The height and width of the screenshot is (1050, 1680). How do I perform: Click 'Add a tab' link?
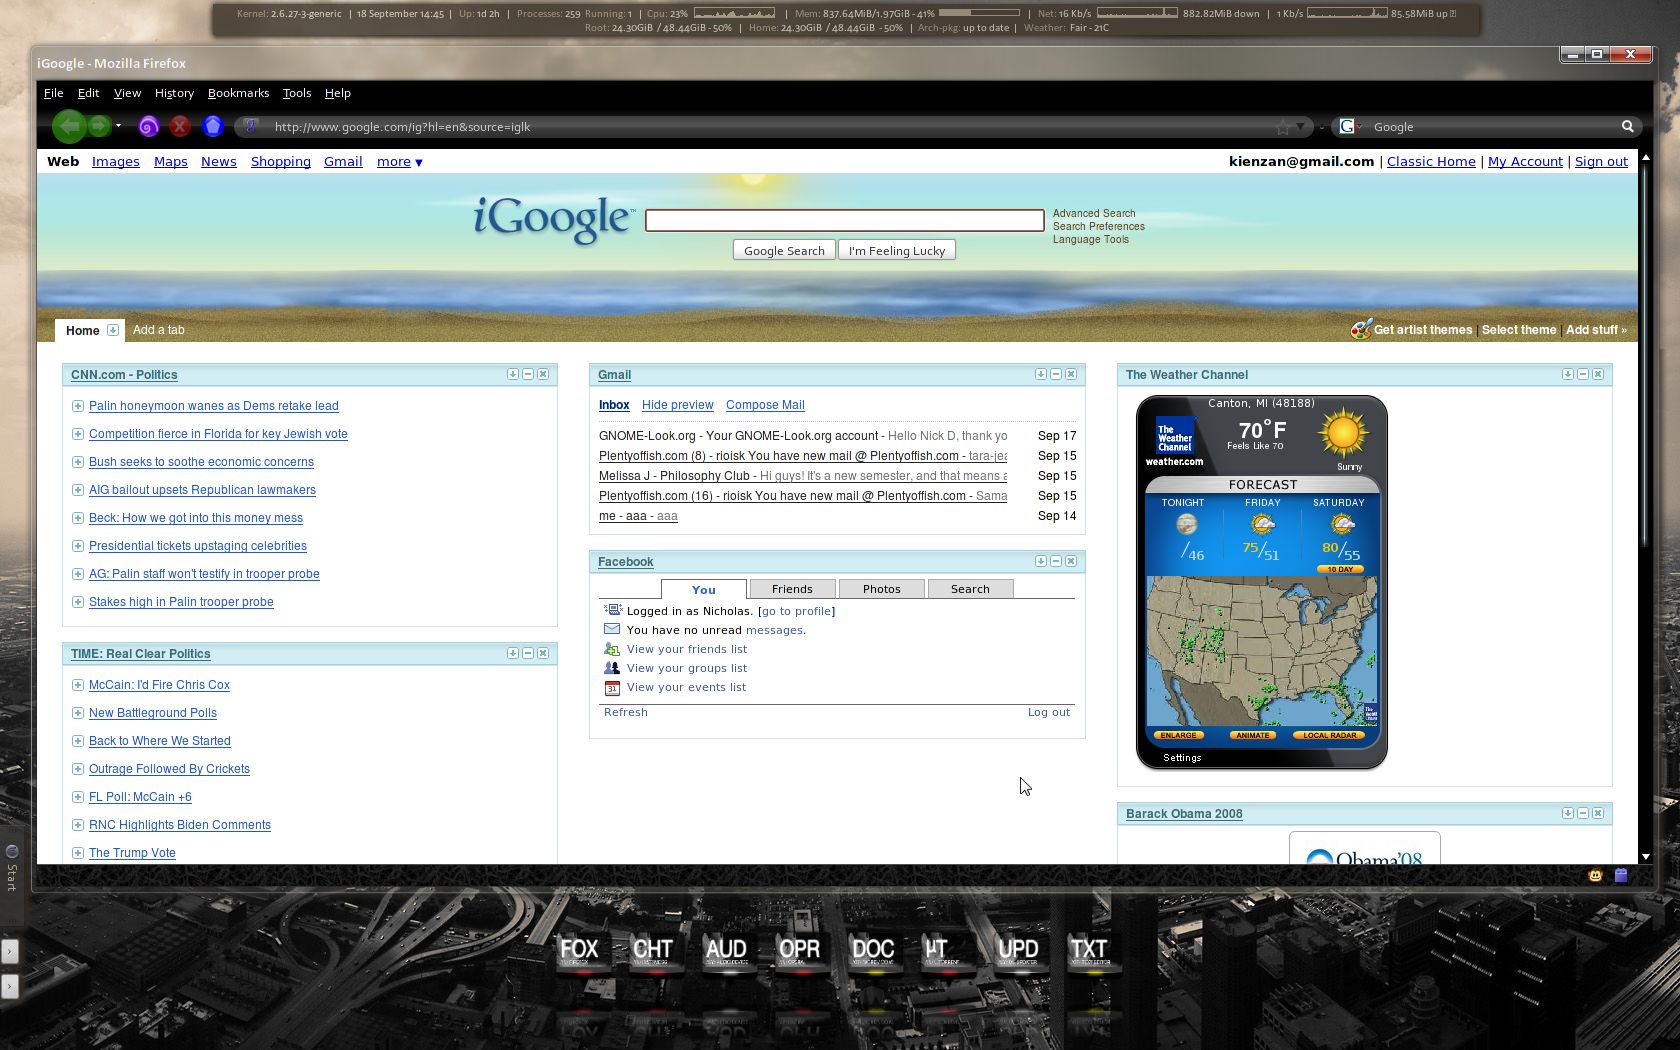point(159,330)
